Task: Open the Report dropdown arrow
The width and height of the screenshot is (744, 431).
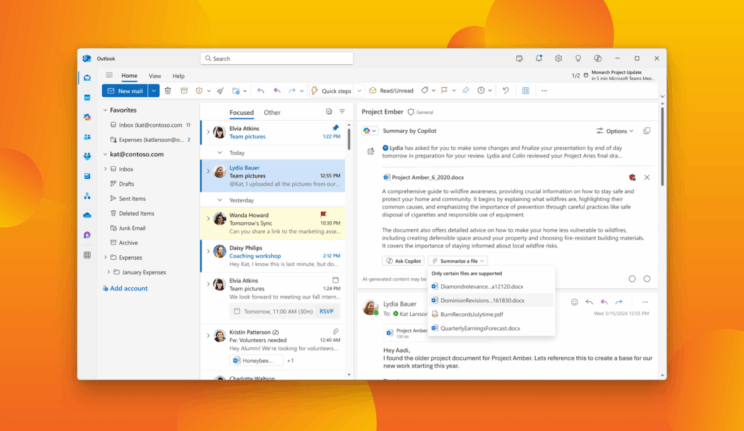Action: (209, 91)
